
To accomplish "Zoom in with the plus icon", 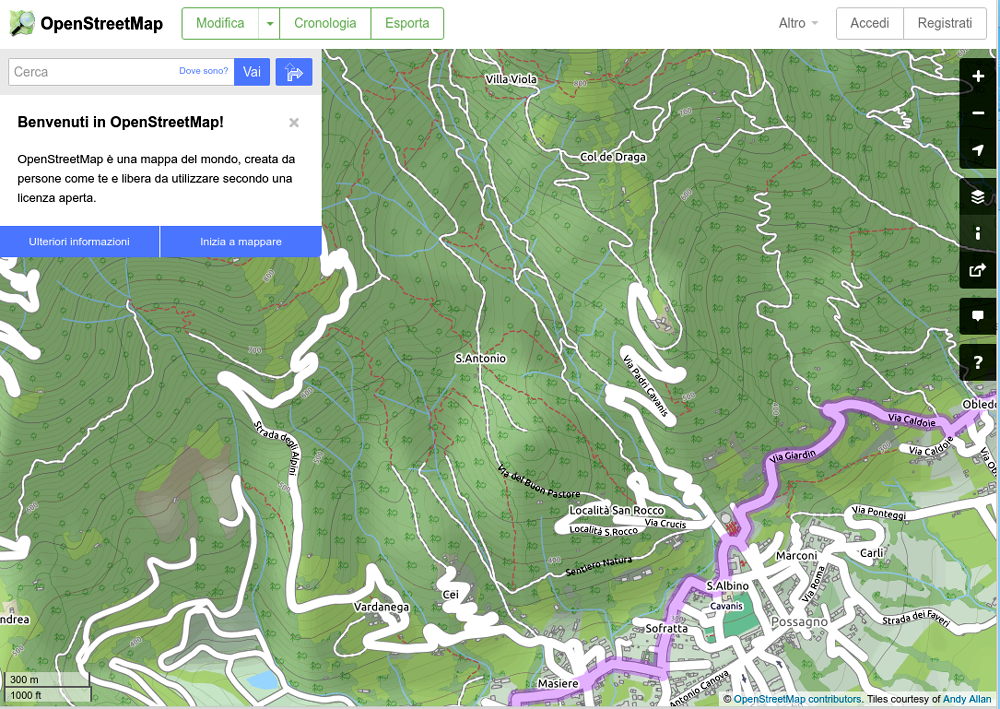I will tap(978, 77).
